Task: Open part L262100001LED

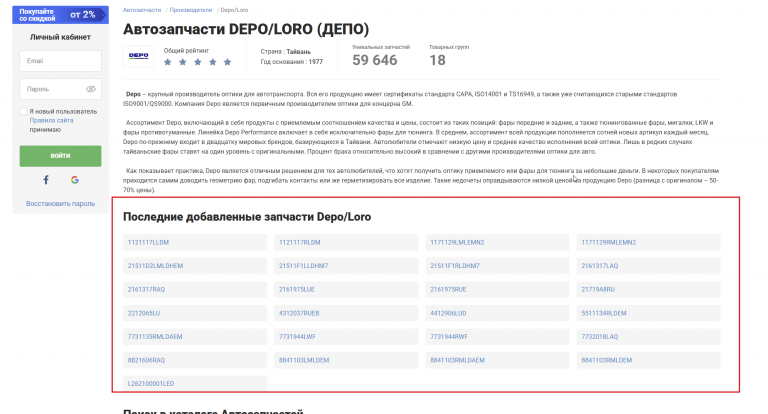Action: click(x=195, y=383)
